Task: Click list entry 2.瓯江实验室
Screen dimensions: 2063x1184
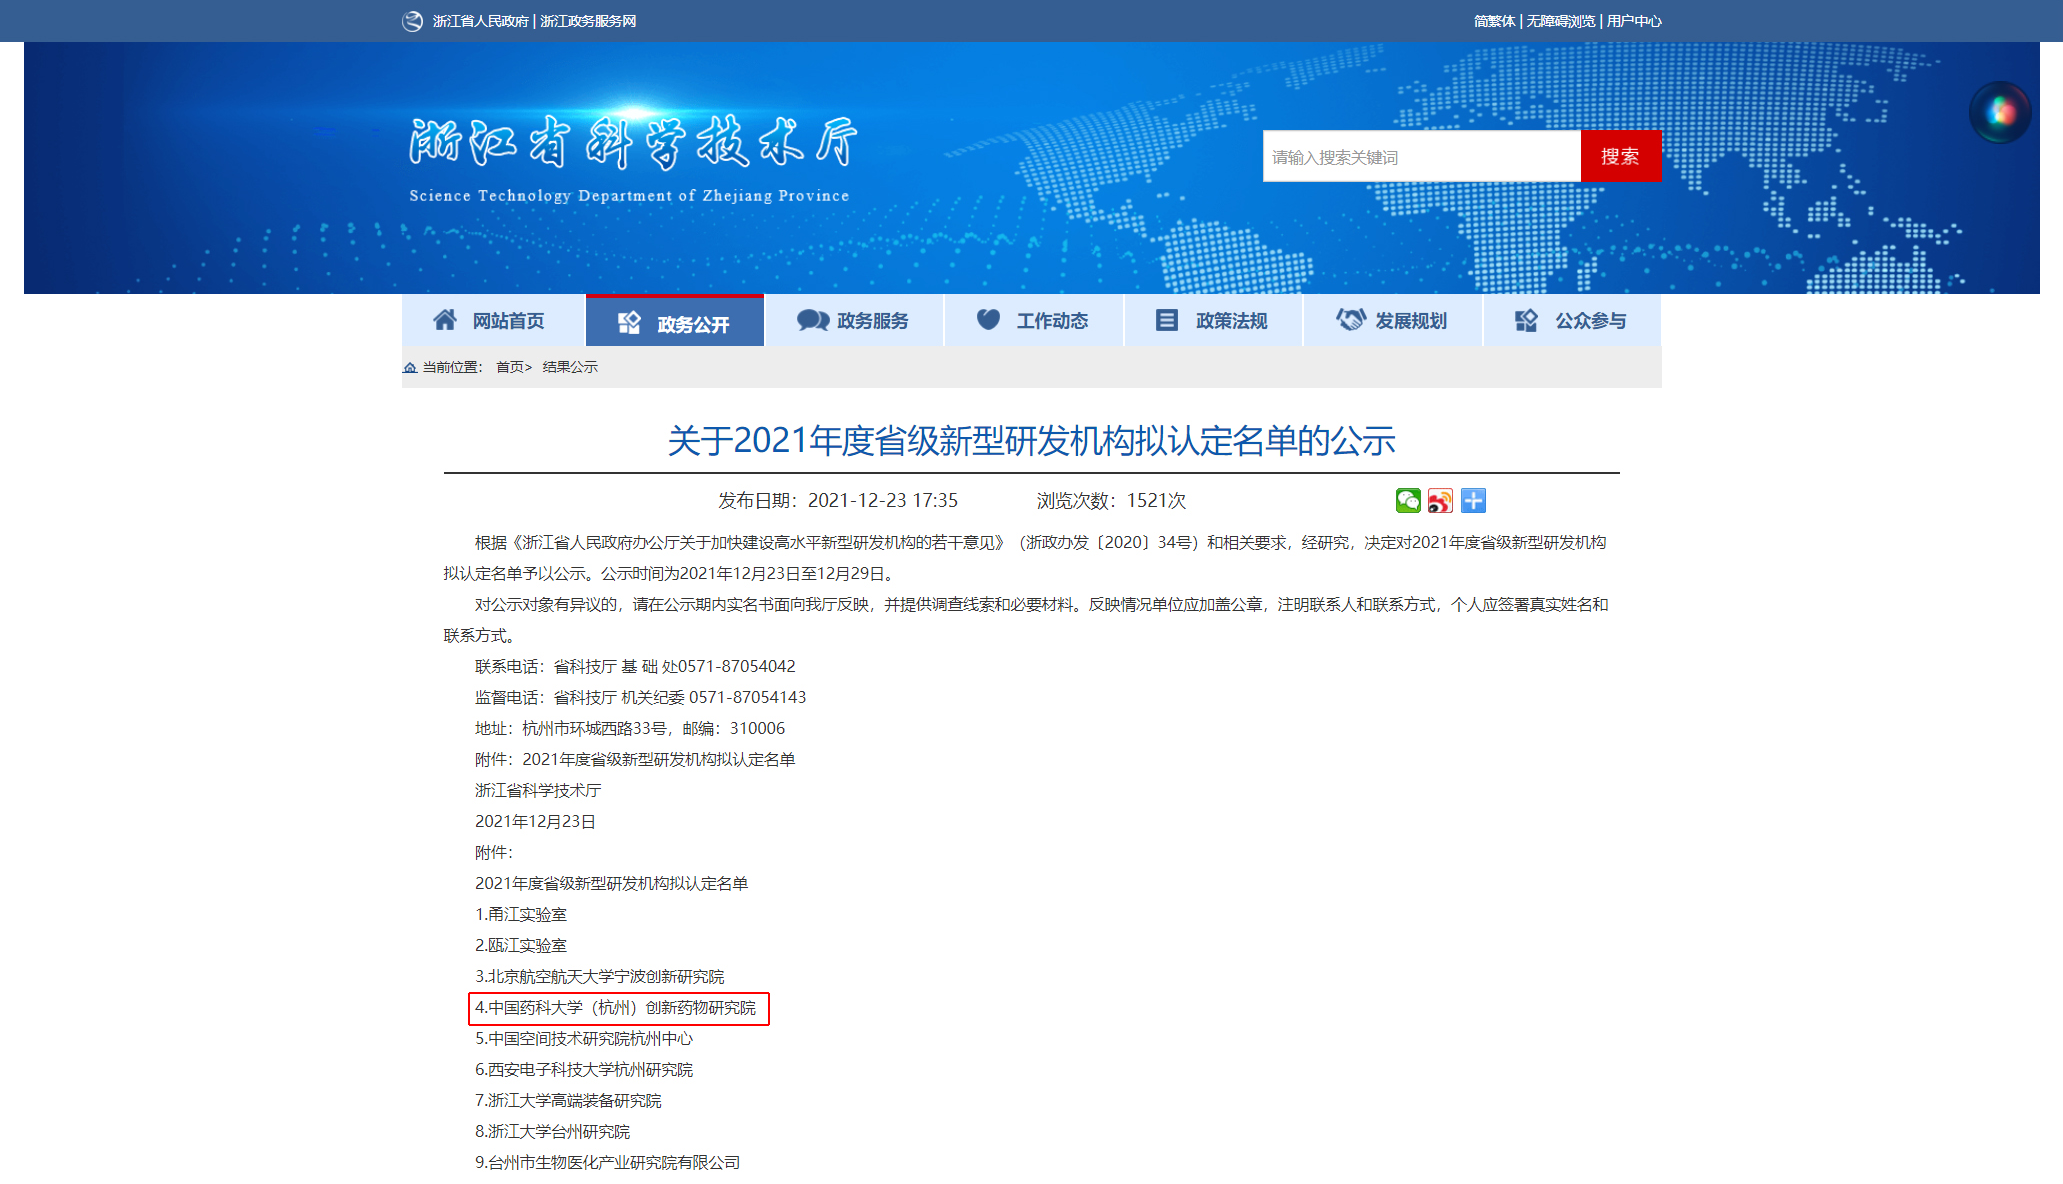Action: click(x=521, y=945)
